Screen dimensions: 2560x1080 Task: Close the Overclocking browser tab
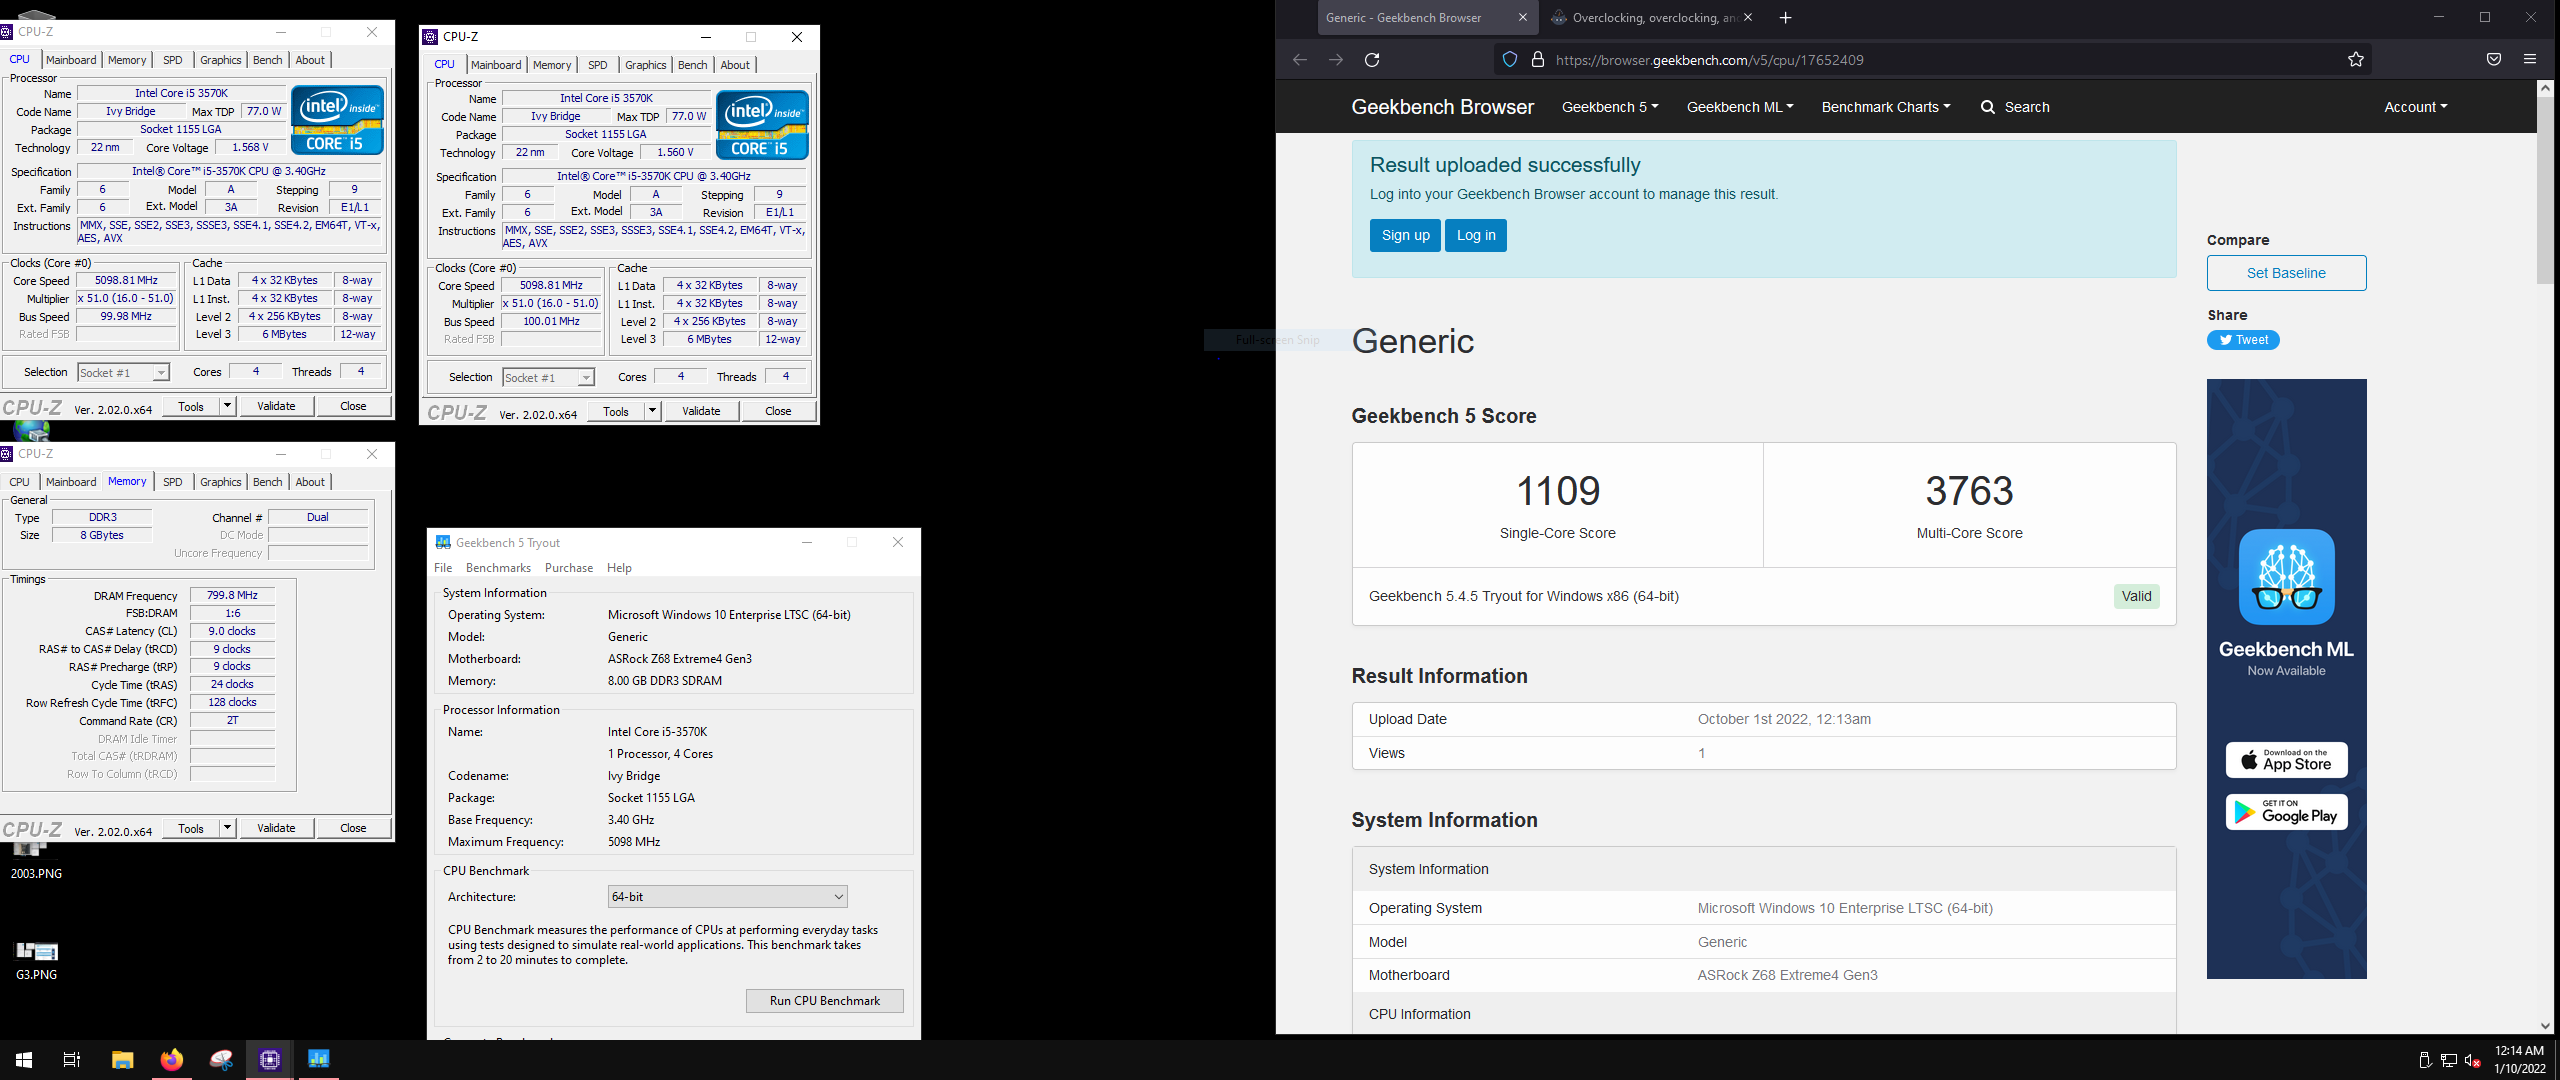[x=1748, y=18]
